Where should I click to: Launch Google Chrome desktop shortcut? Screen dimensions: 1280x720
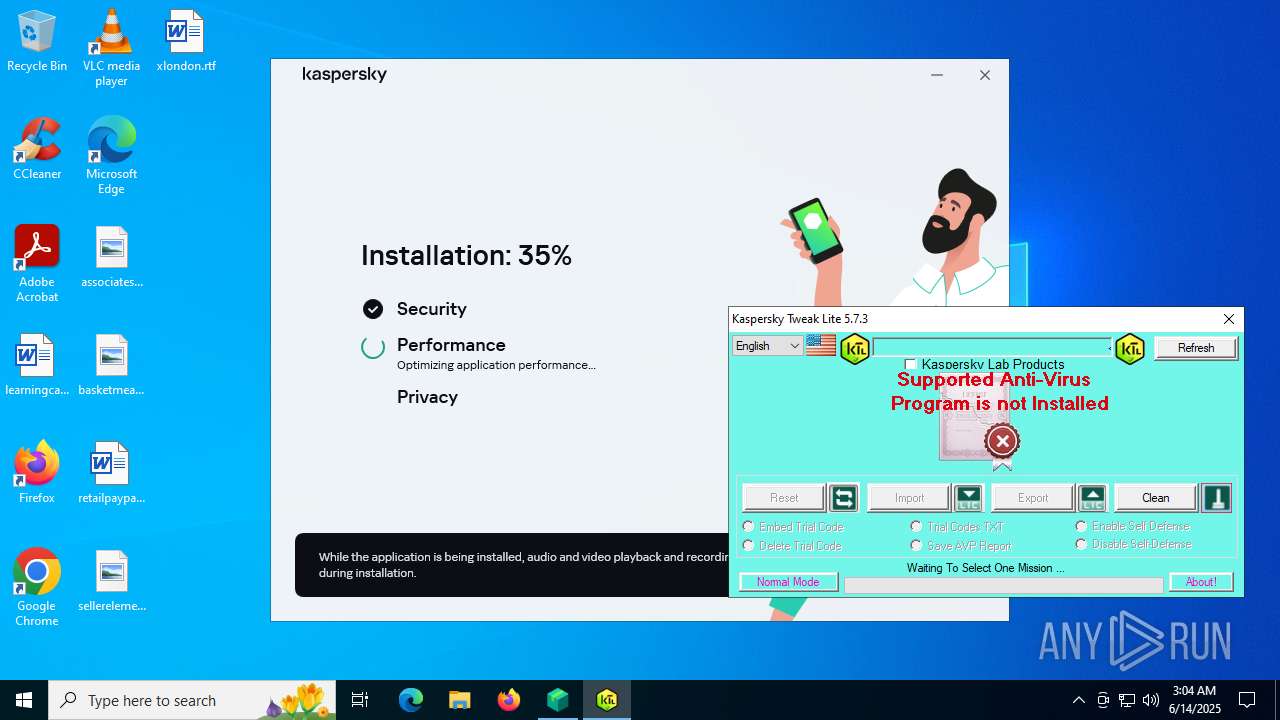point(37,588)
